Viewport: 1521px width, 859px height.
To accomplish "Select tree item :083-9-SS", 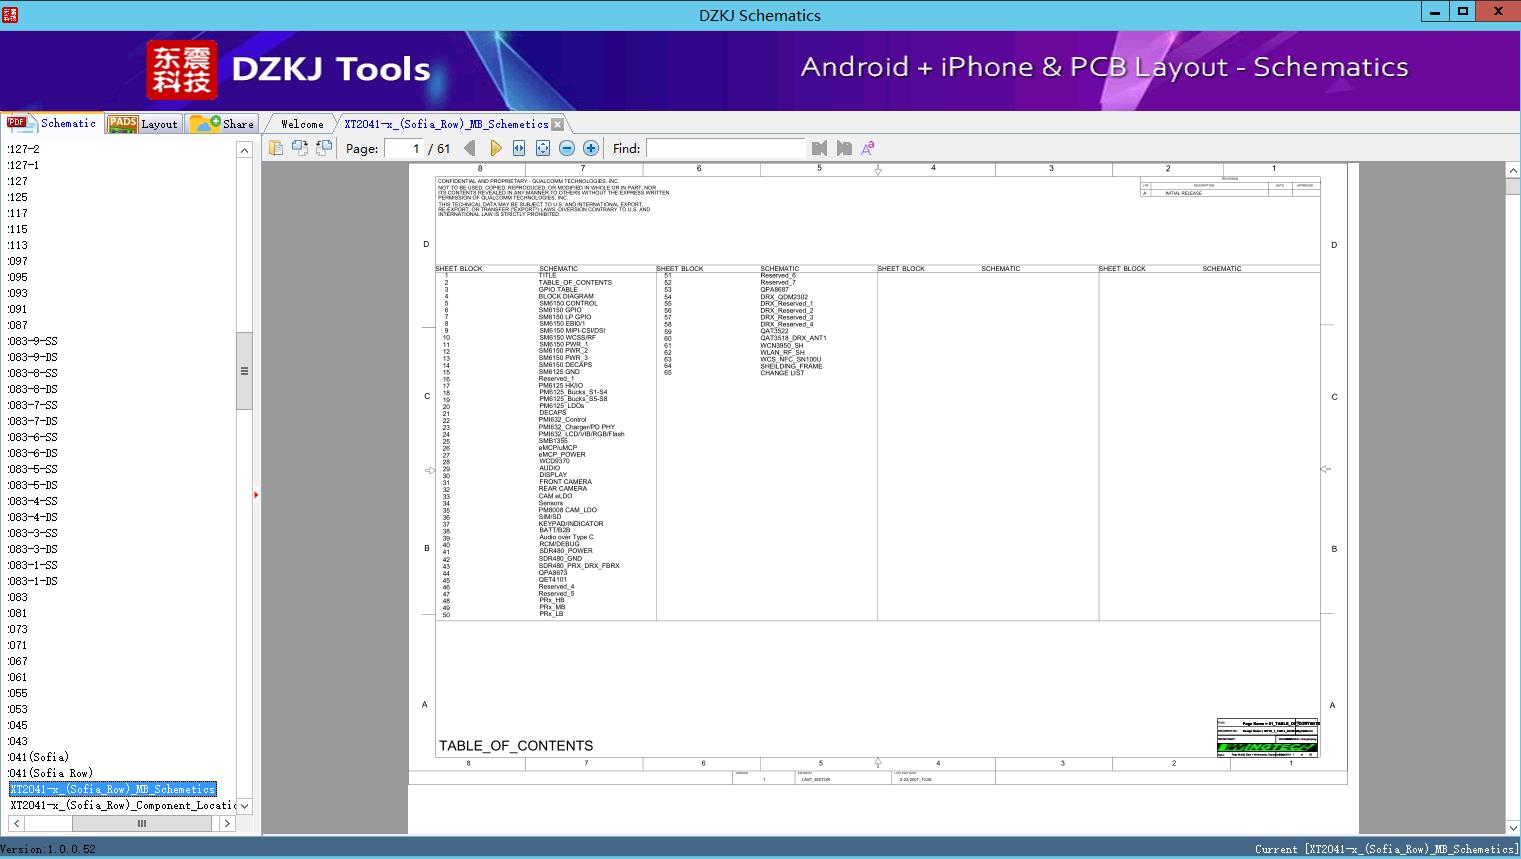I will click(33, 341).
